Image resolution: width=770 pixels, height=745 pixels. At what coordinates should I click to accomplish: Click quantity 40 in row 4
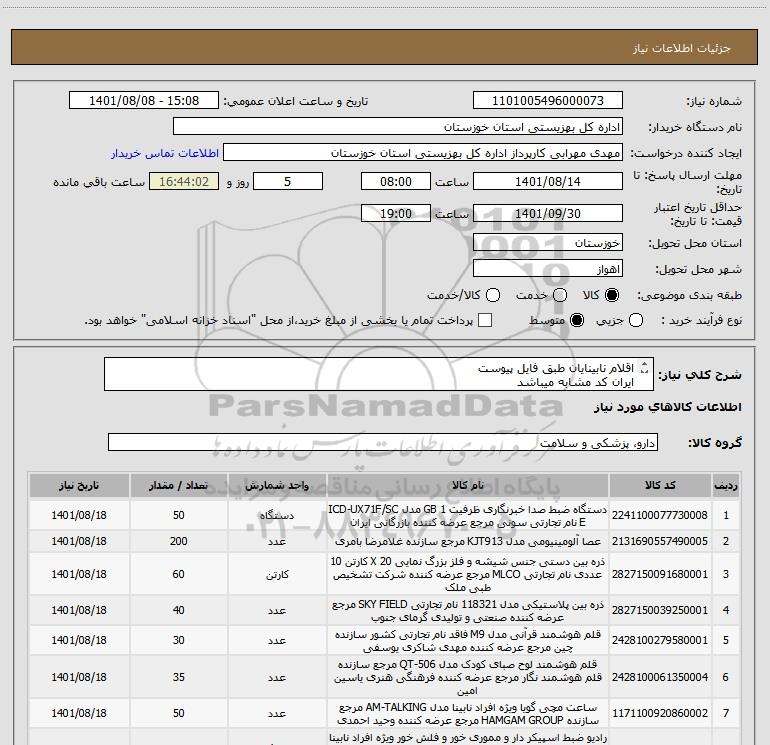[178, 610]
